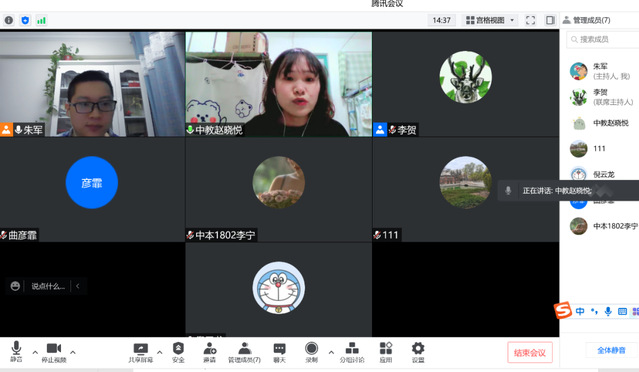Stop video with the camera icon

pos(54,351)
